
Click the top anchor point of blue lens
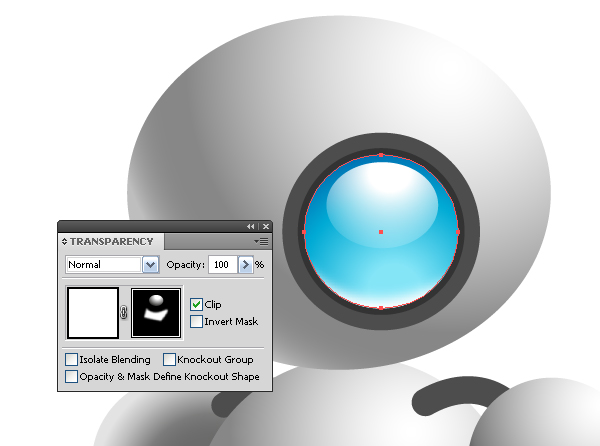(x=381, y=155)
